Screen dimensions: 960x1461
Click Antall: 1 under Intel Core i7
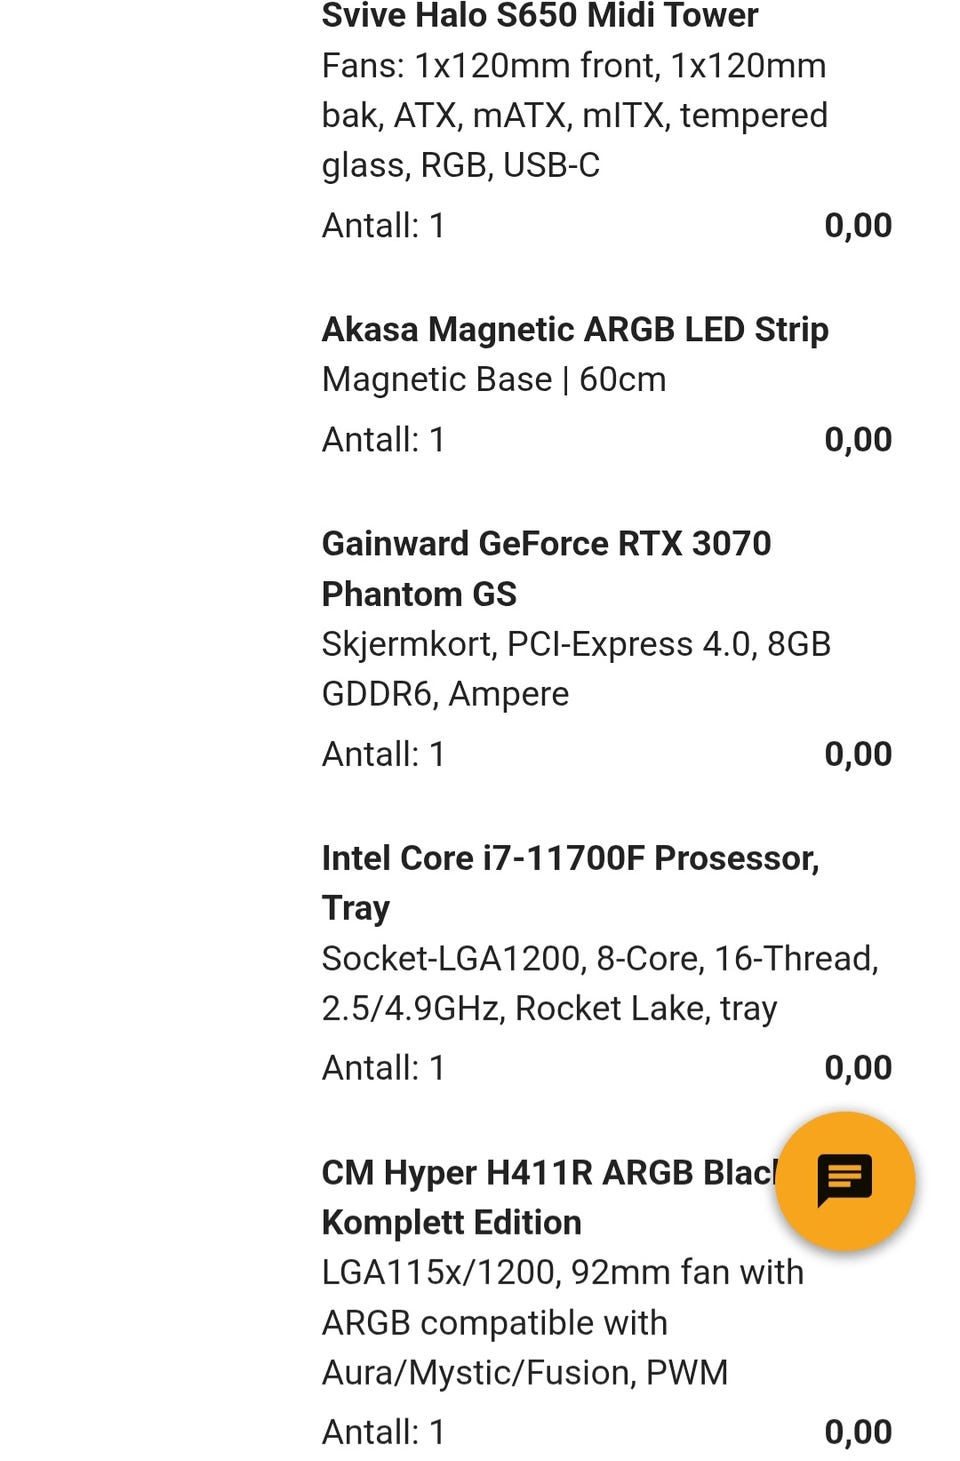383,1068
